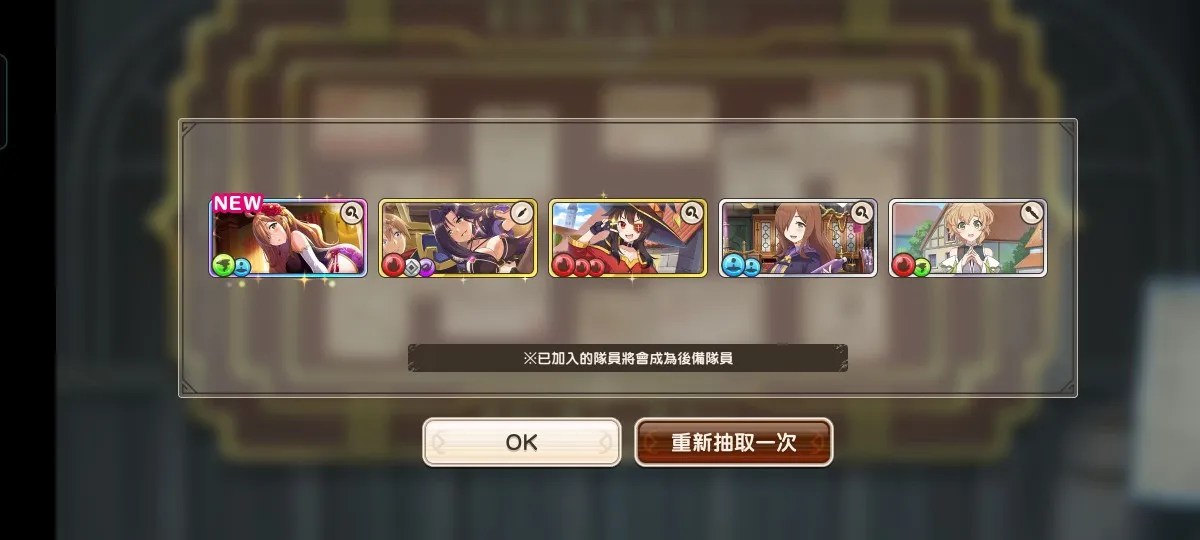Screen dimensions: 1200x540
Task: Tap the staff icon on the brown-haired mage card
Action: [x=862, y=212]
